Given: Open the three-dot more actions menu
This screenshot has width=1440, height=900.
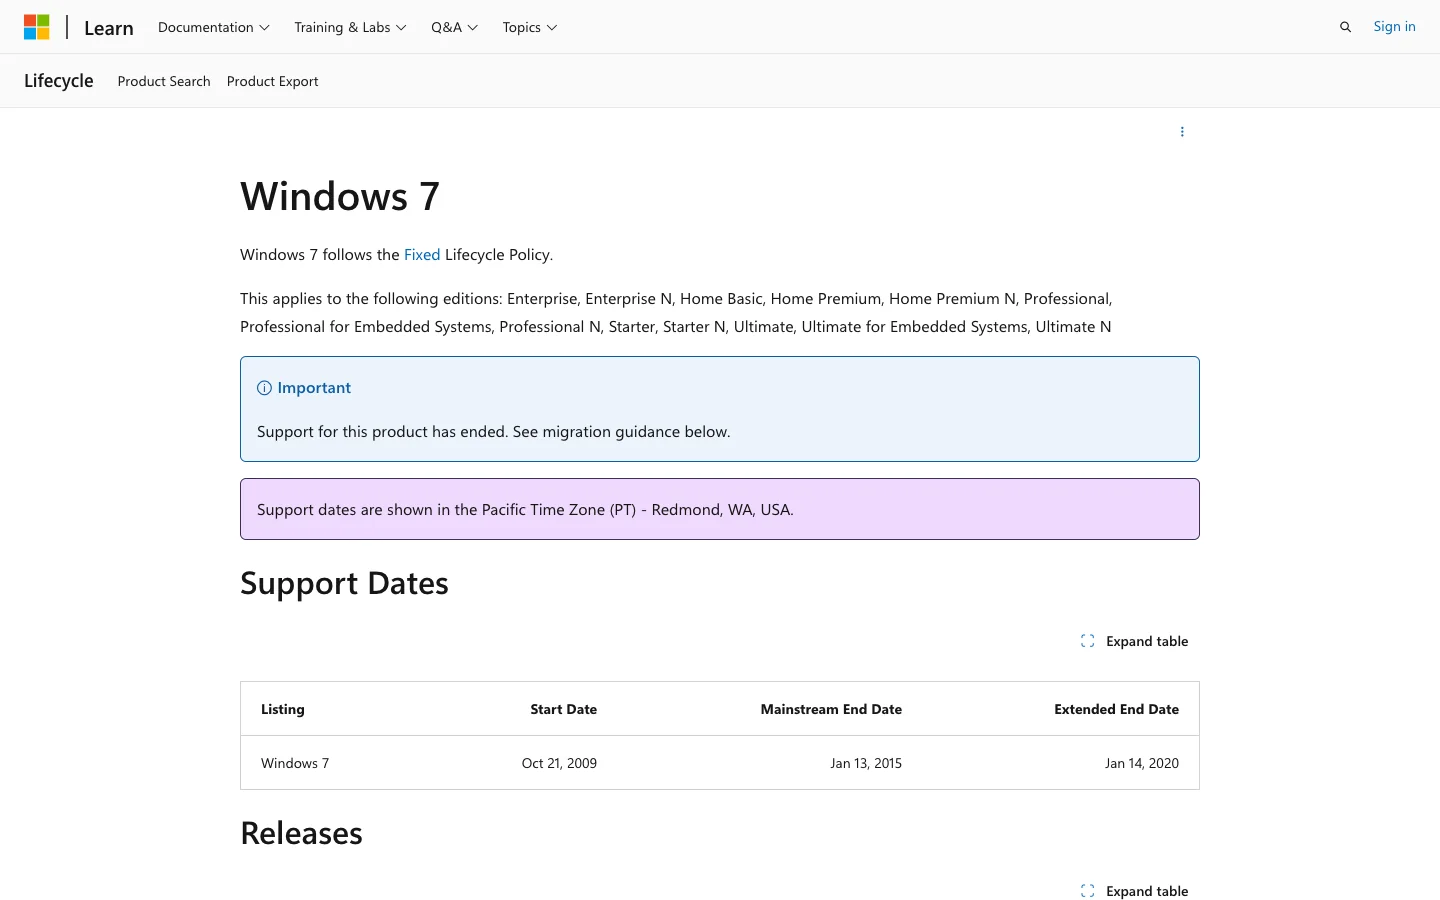Looking at the screenshot, I should click(1182, 132).
